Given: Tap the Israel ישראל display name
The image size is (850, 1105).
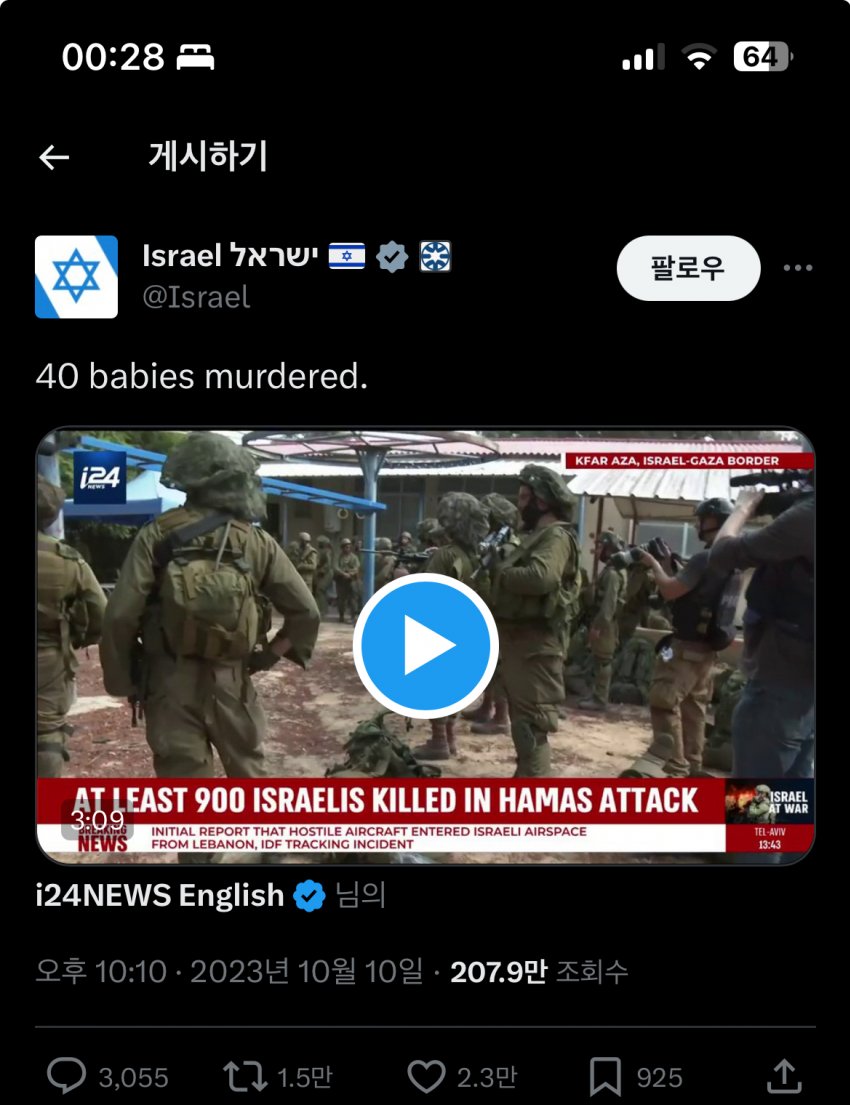Looking at the screenshot, I should [230, 256].
